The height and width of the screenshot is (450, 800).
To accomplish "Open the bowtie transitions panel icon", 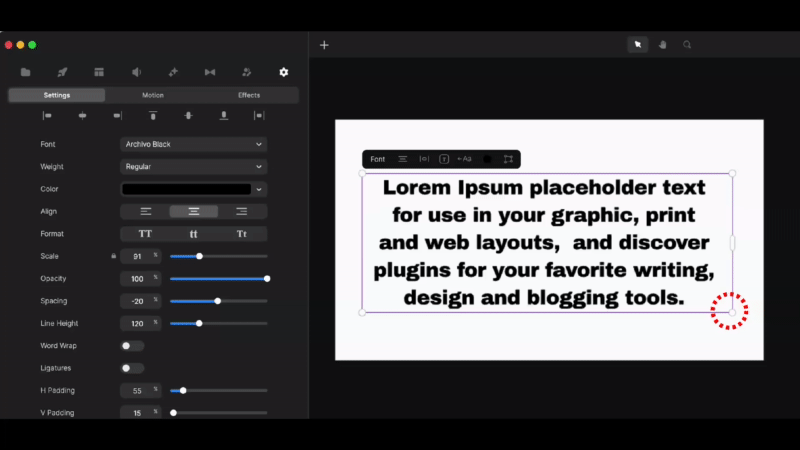I will pyautogui.click(x=210, y=72).
